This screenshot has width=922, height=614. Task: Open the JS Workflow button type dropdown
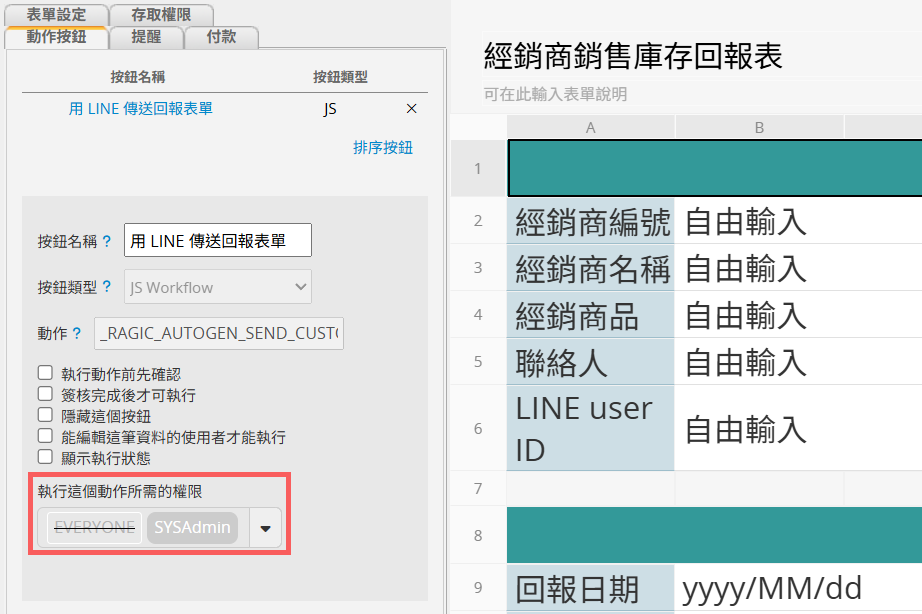[218, 287]
